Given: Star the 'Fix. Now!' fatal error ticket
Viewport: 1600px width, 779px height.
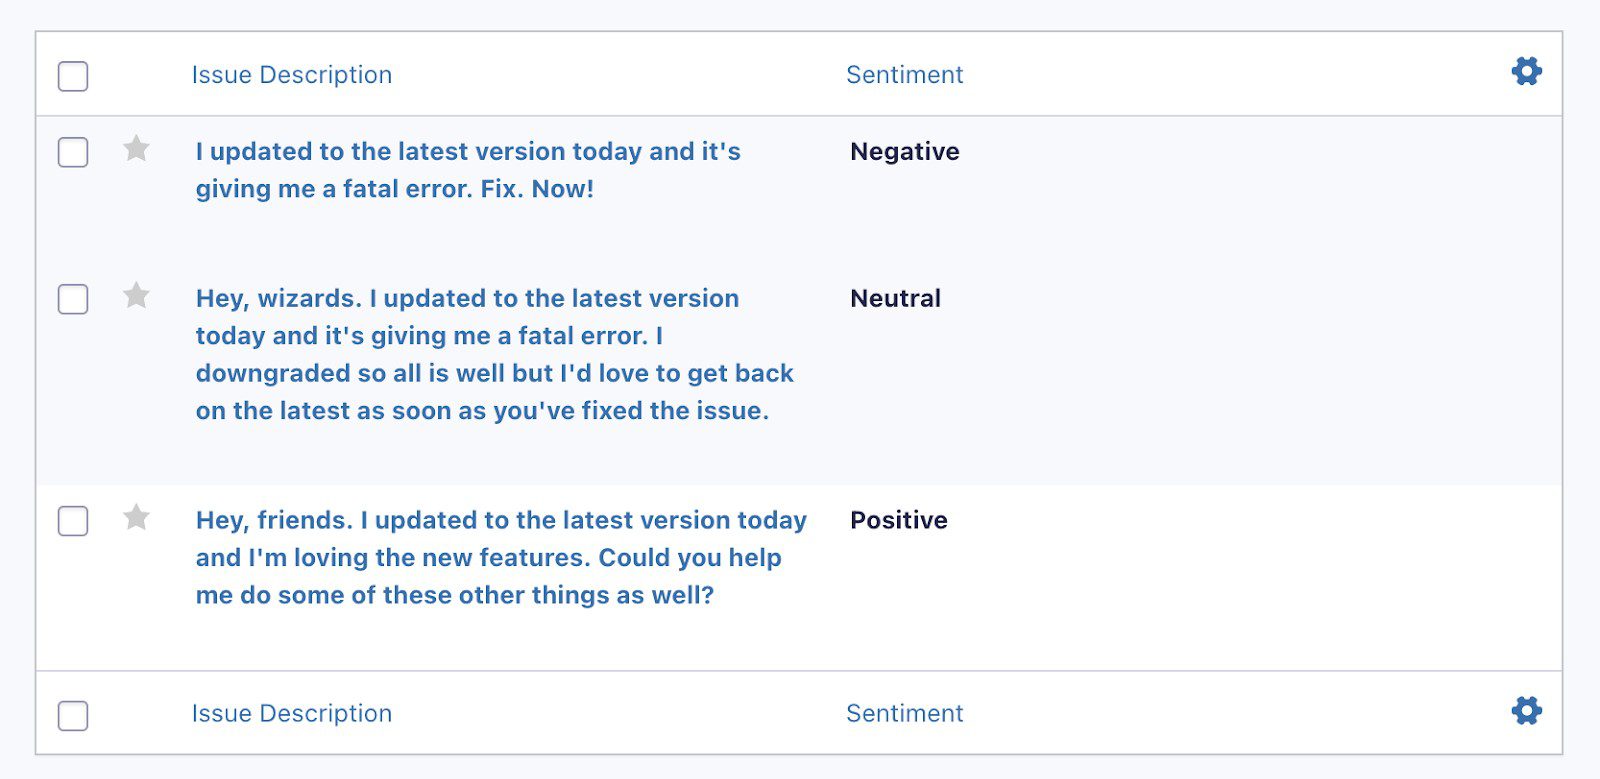Looking at the screenshot, I should [136, 149].
